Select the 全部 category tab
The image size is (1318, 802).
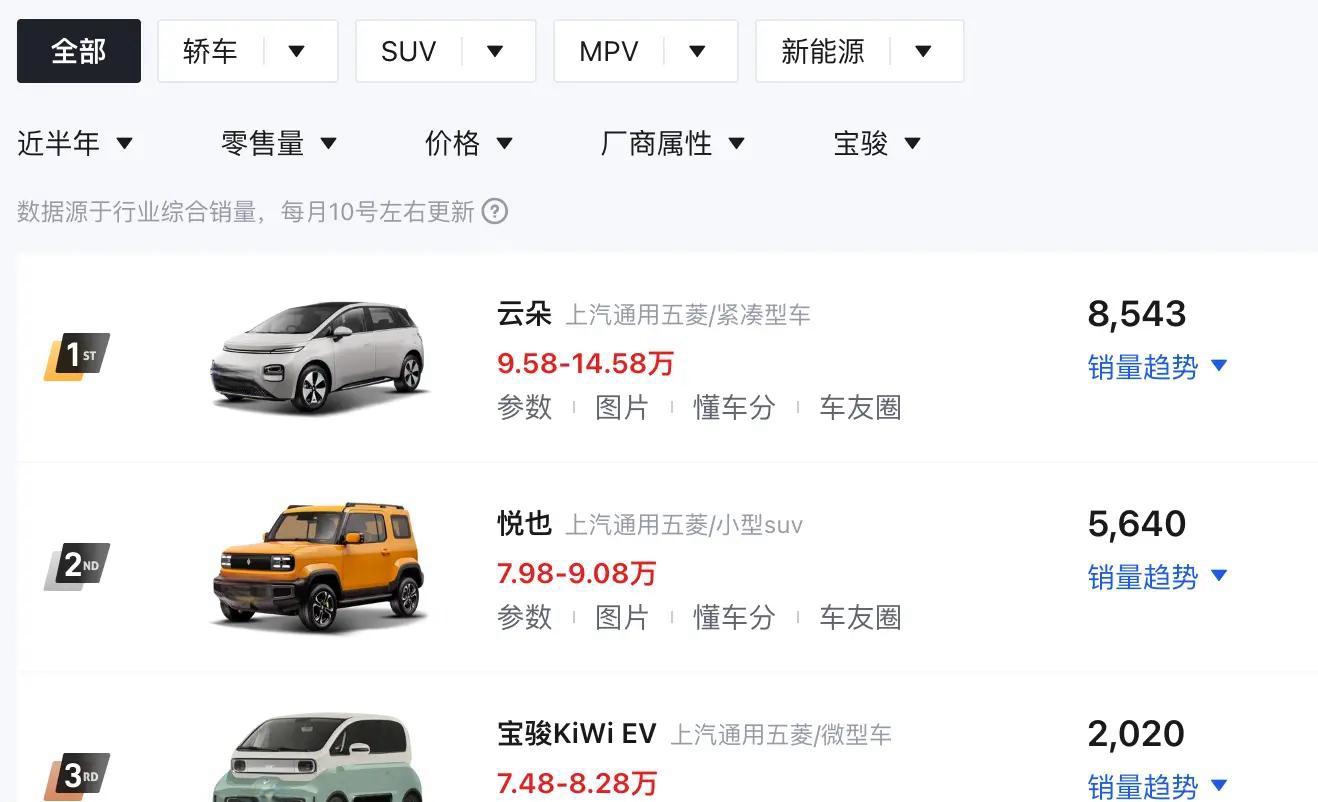tap(79, 51)
